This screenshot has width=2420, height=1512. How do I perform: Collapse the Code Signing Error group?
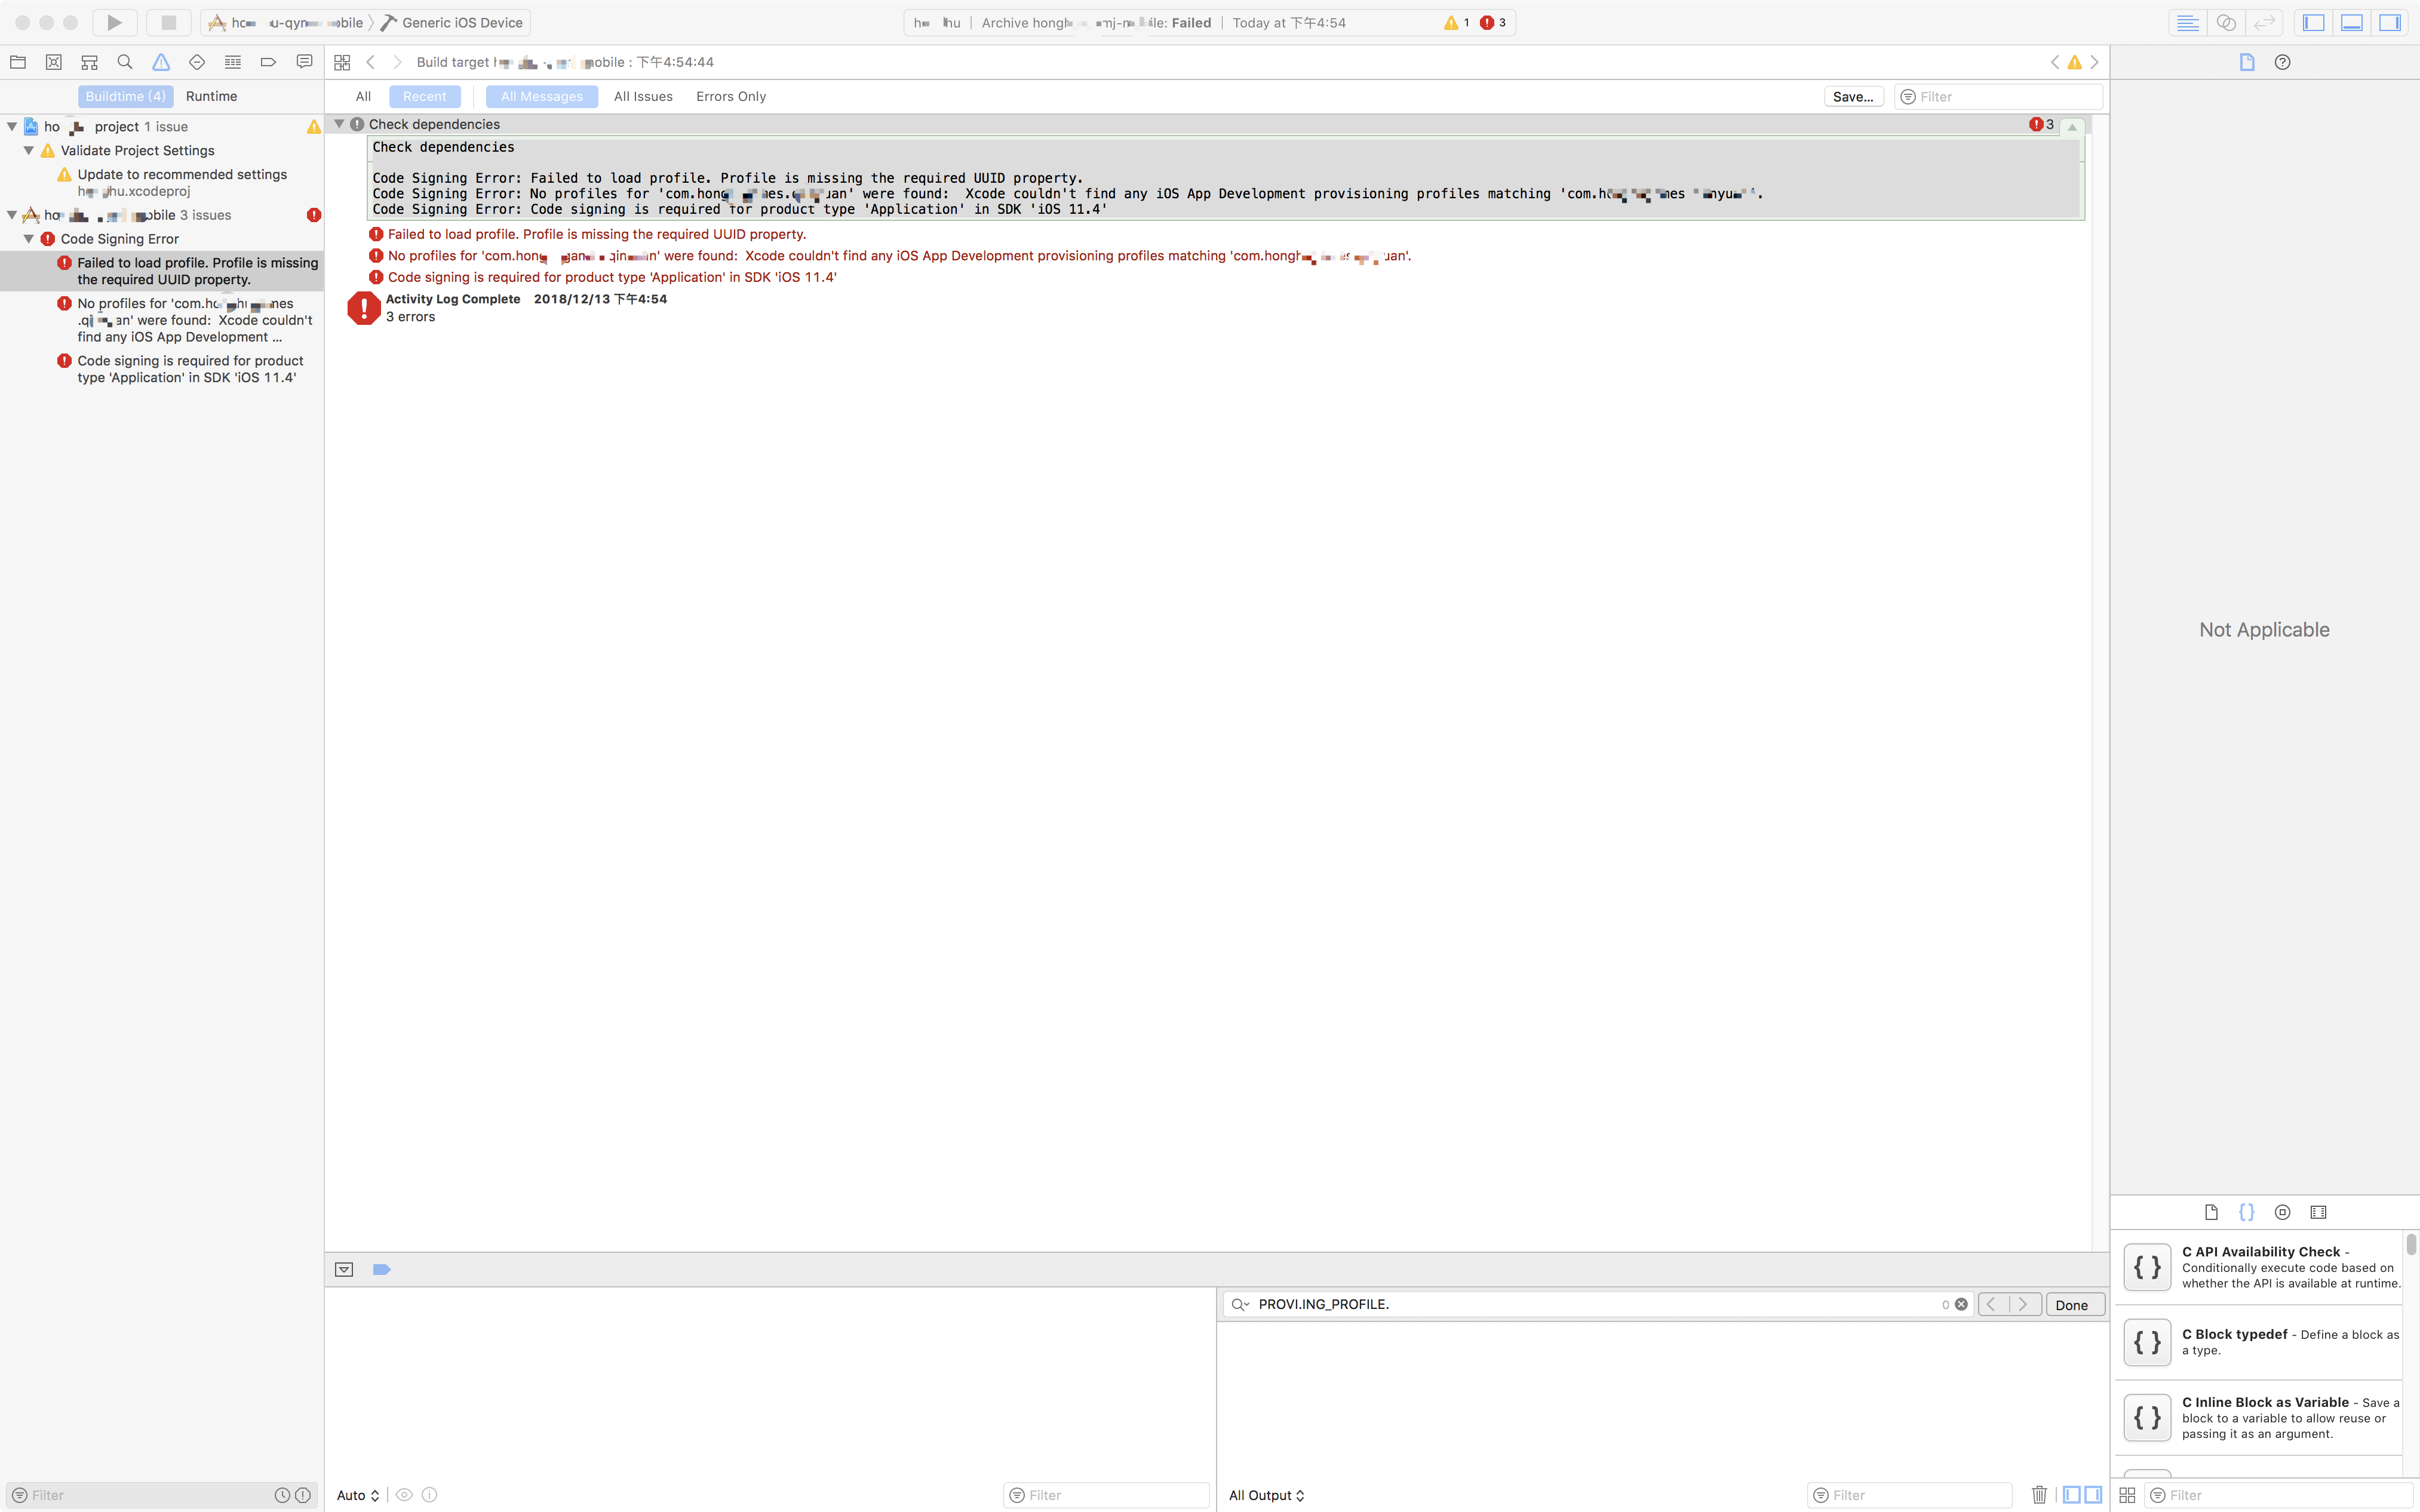point(29,239)
